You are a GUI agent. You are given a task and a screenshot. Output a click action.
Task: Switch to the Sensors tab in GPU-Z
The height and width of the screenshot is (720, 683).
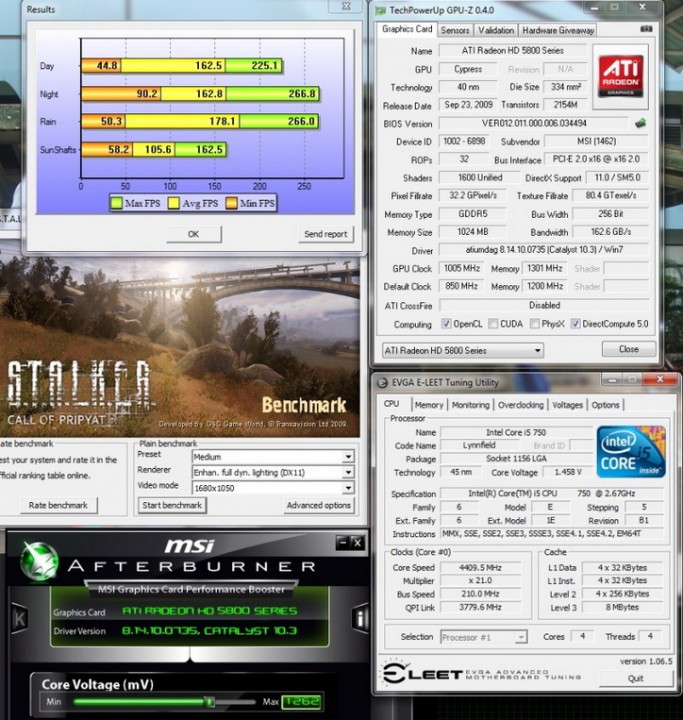click(x=455, y=30)
